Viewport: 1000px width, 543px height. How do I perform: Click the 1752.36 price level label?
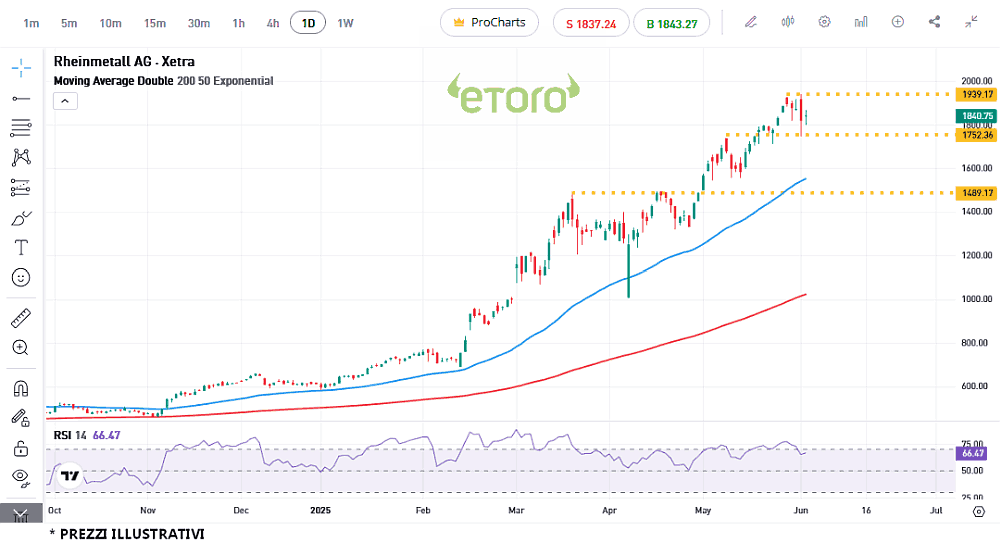(x=976, y=135)
